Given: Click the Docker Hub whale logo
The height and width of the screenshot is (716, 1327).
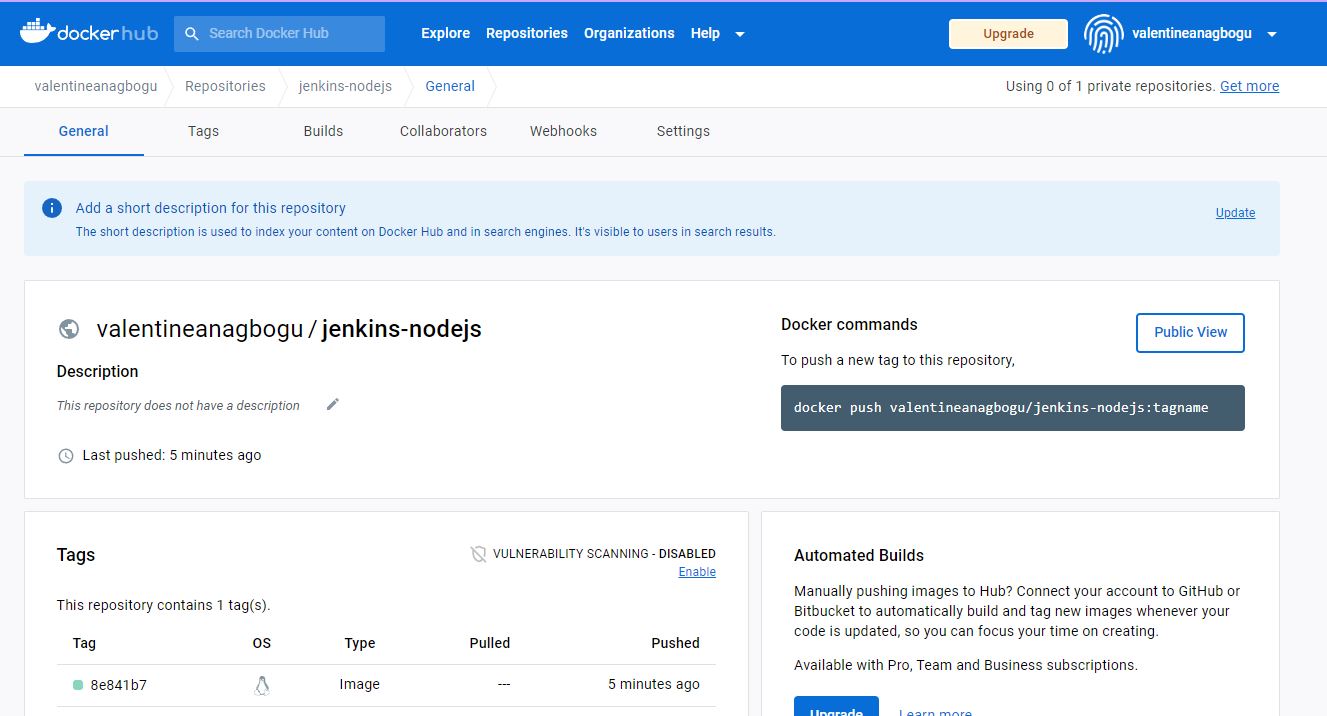Looking at the screenshot, I should [36, 31].
